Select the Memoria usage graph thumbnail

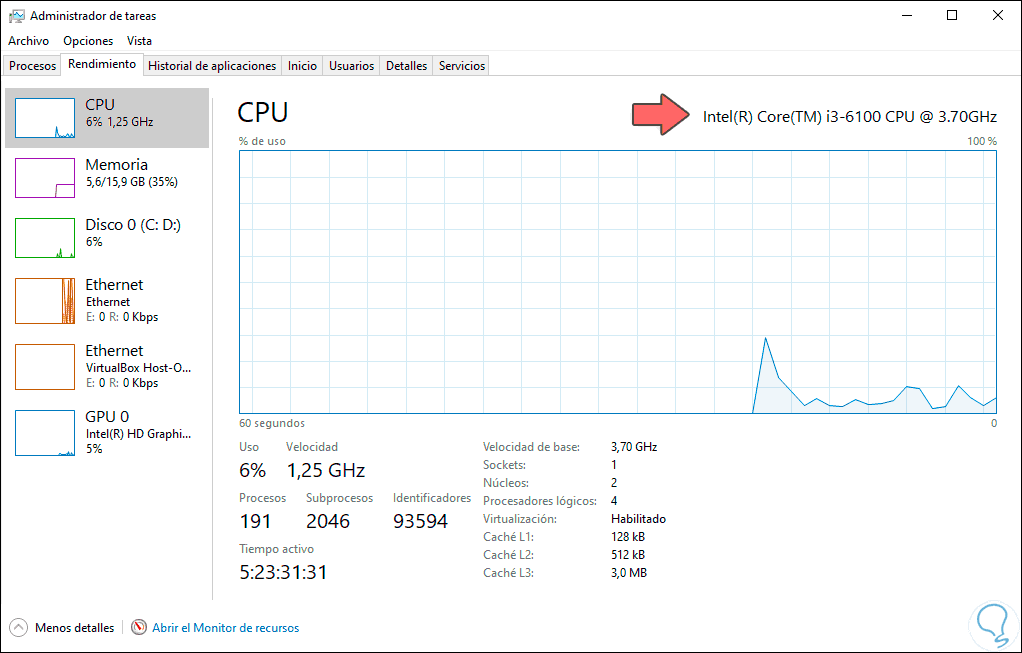45,178
